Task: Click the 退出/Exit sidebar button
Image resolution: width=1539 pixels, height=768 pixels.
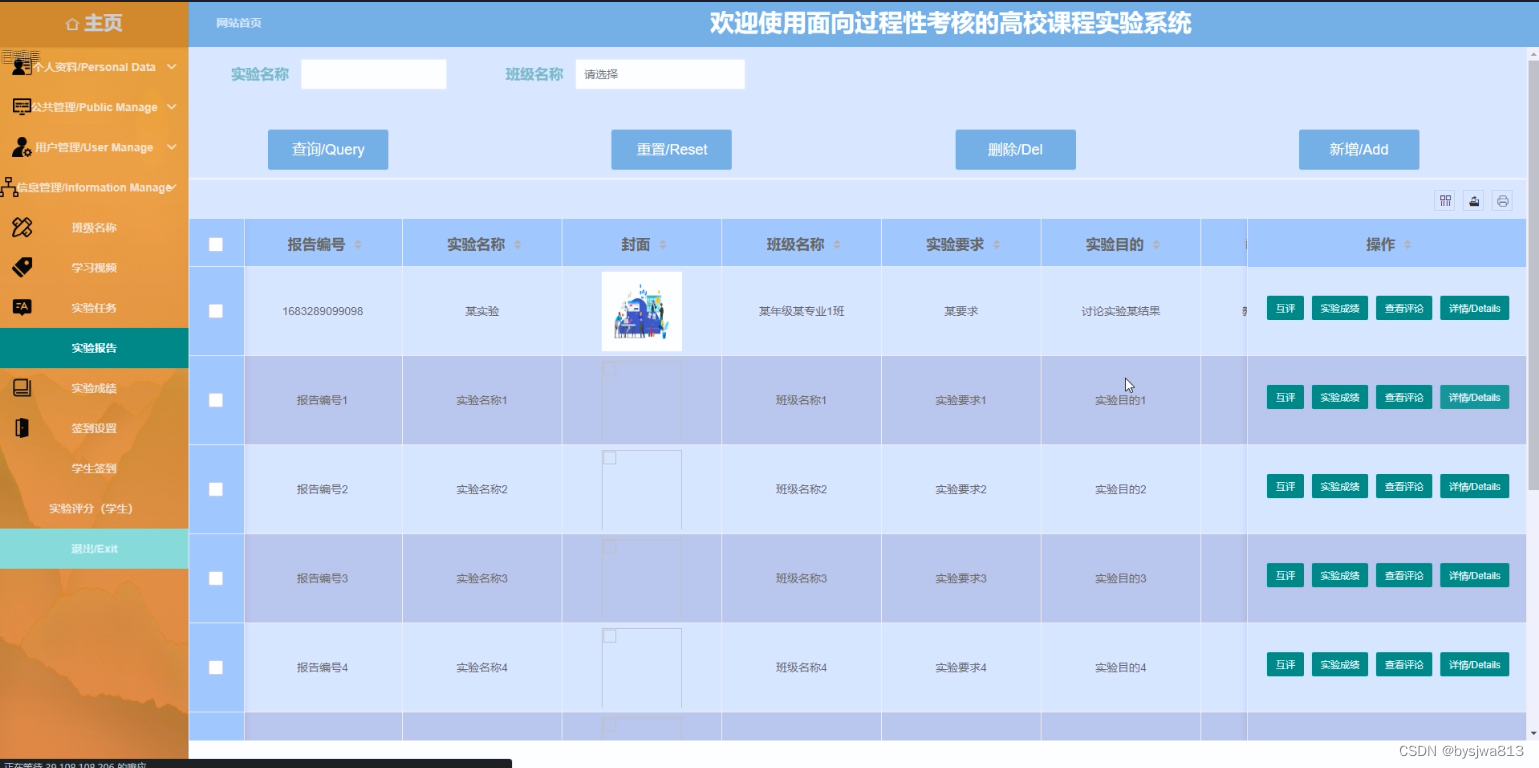Action: click(94, 549)
